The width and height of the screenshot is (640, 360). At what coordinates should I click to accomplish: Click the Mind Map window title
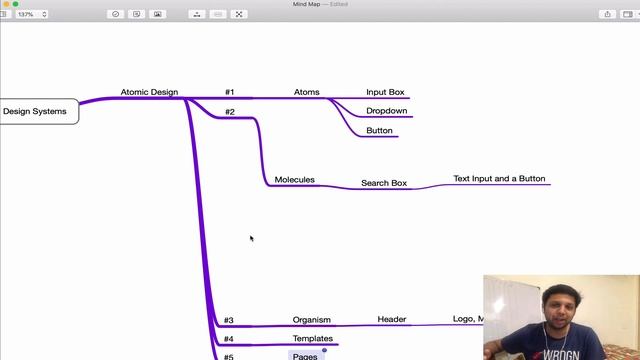click(x=306, y=4)
